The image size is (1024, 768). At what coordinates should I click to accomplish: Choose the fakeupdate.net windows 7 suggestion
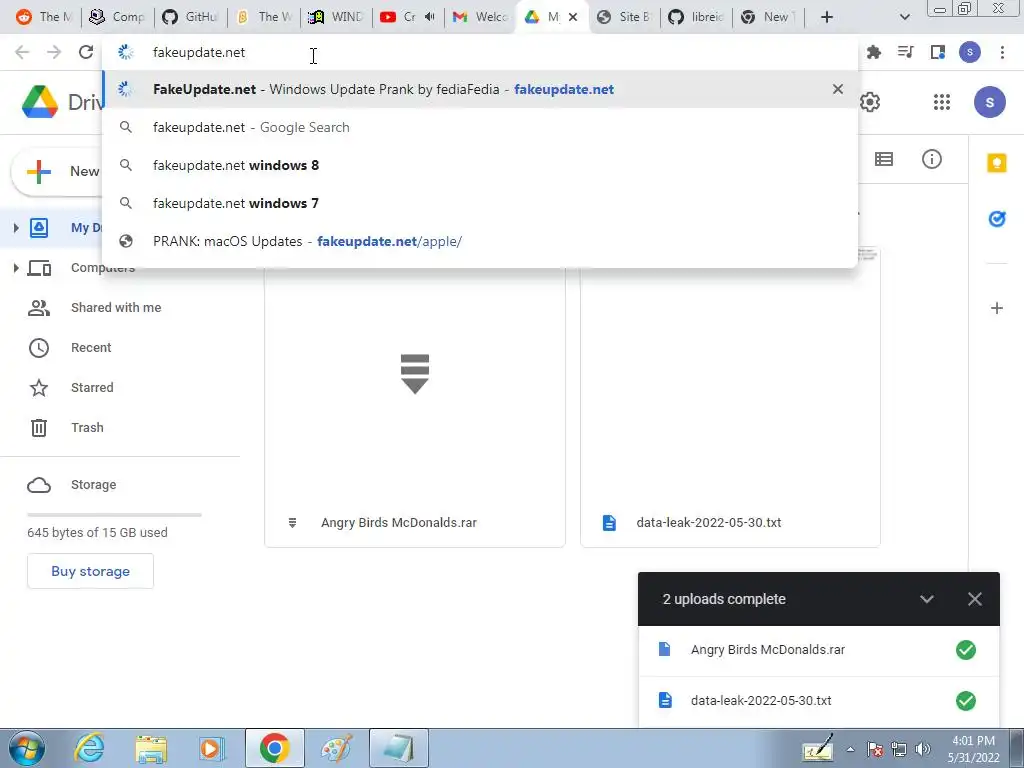479,203
